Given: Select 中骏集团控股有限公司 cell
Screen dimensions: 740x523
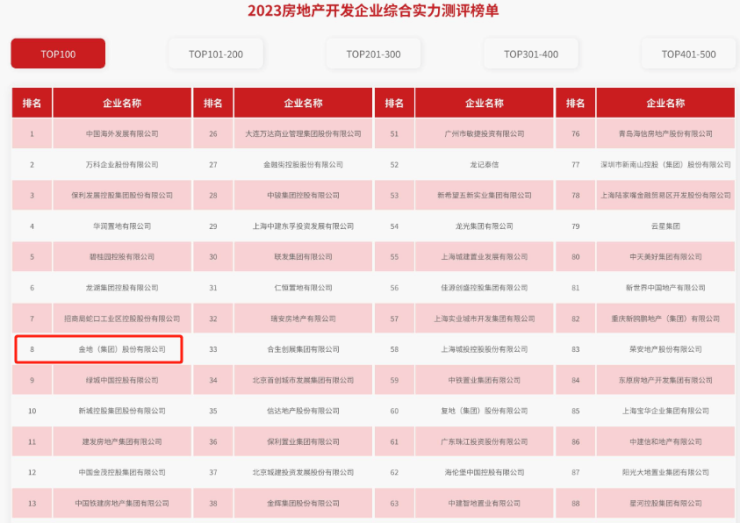Looking at the screenshot, I should click(x=303, y=195).
